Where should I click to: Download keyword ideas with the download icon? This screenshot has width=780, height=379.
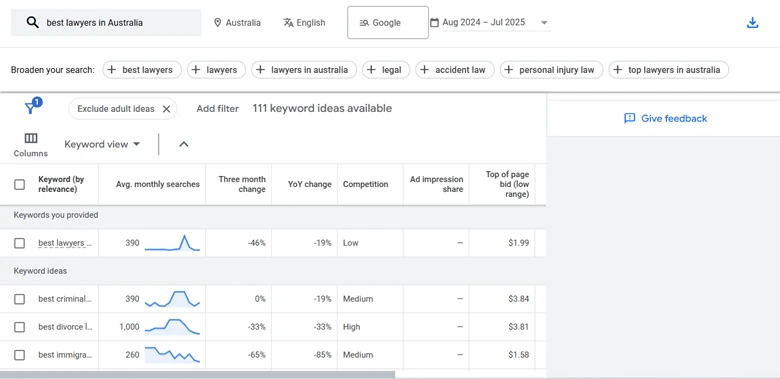(753, 23)
